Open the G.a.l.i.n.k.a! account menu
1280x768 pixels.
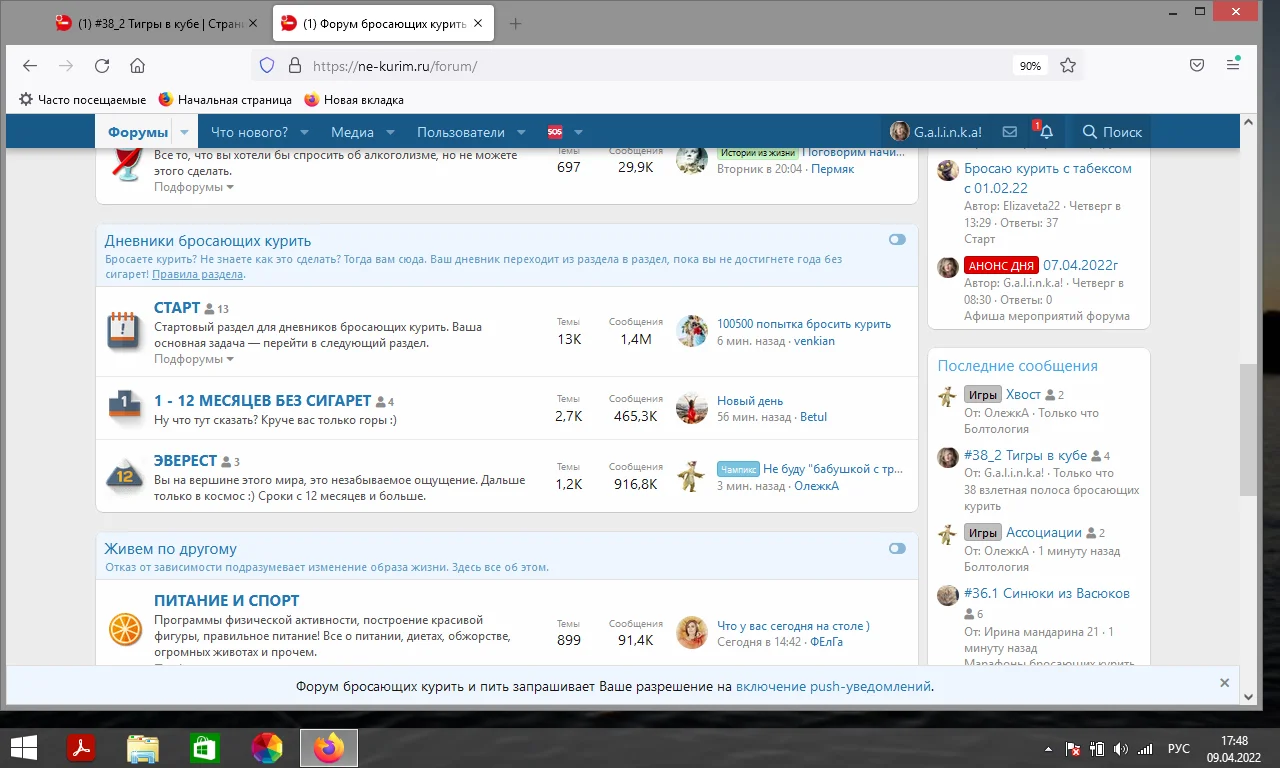tap(936, 132)
